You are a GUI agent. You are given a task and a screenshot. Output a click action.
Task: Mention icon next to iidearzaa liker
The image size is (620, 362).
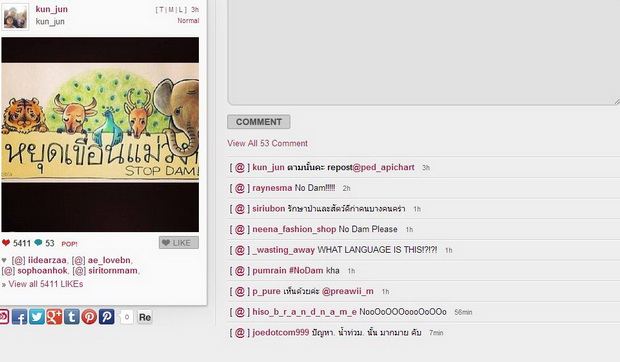coord(18,260)
